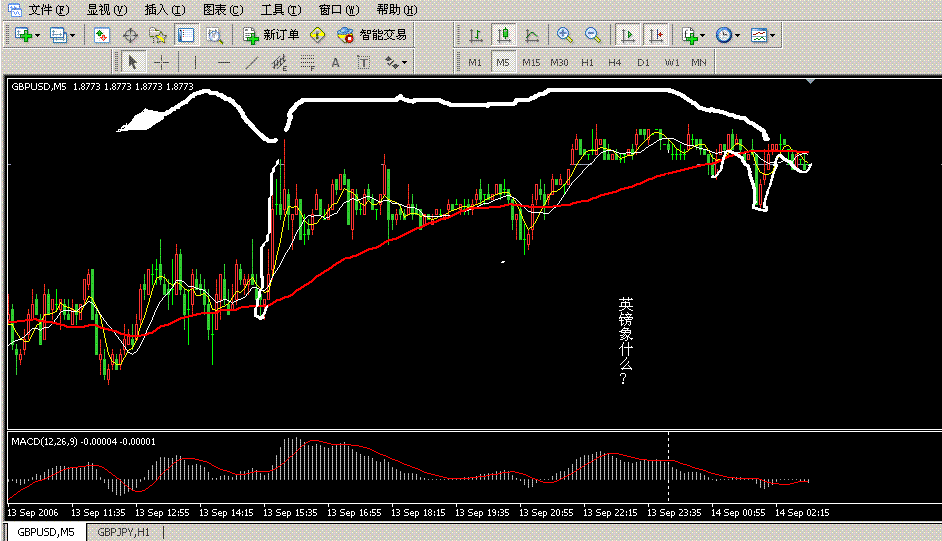Toggle the chart shift button

click(x=656, y=35)
